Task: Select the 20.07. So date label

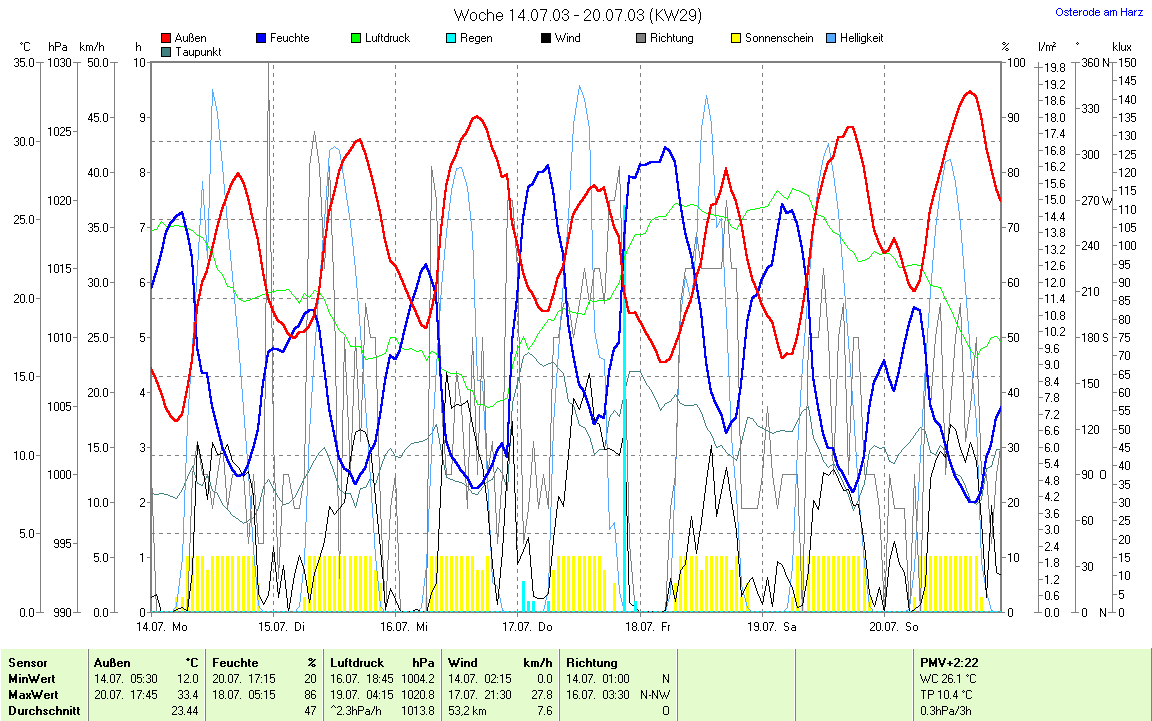Action: tap(893, 627)
